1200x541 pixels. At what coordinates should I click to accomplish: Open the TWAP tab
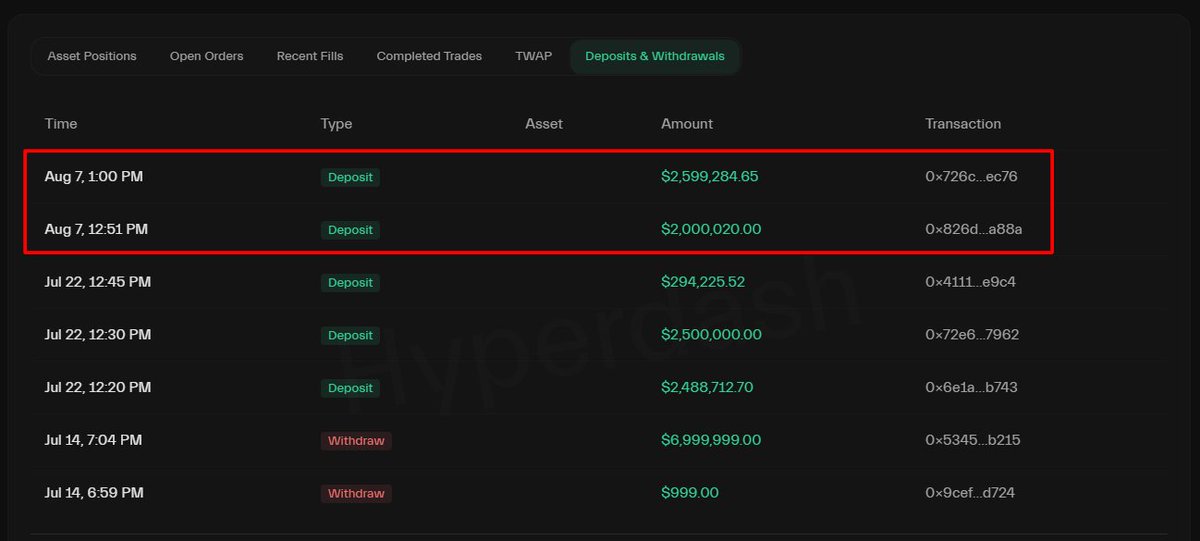533,56
